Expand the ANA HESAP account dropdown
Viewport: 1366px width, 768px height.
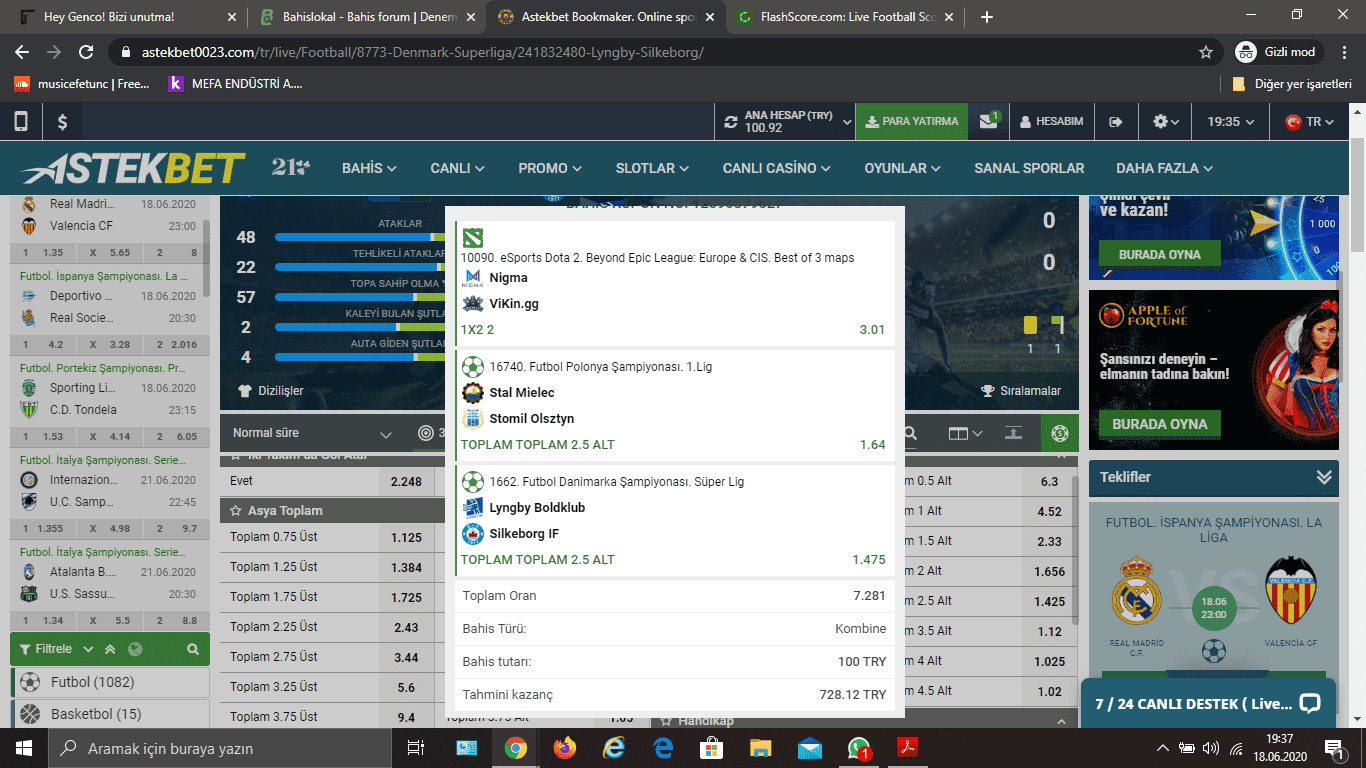point(847,122)
